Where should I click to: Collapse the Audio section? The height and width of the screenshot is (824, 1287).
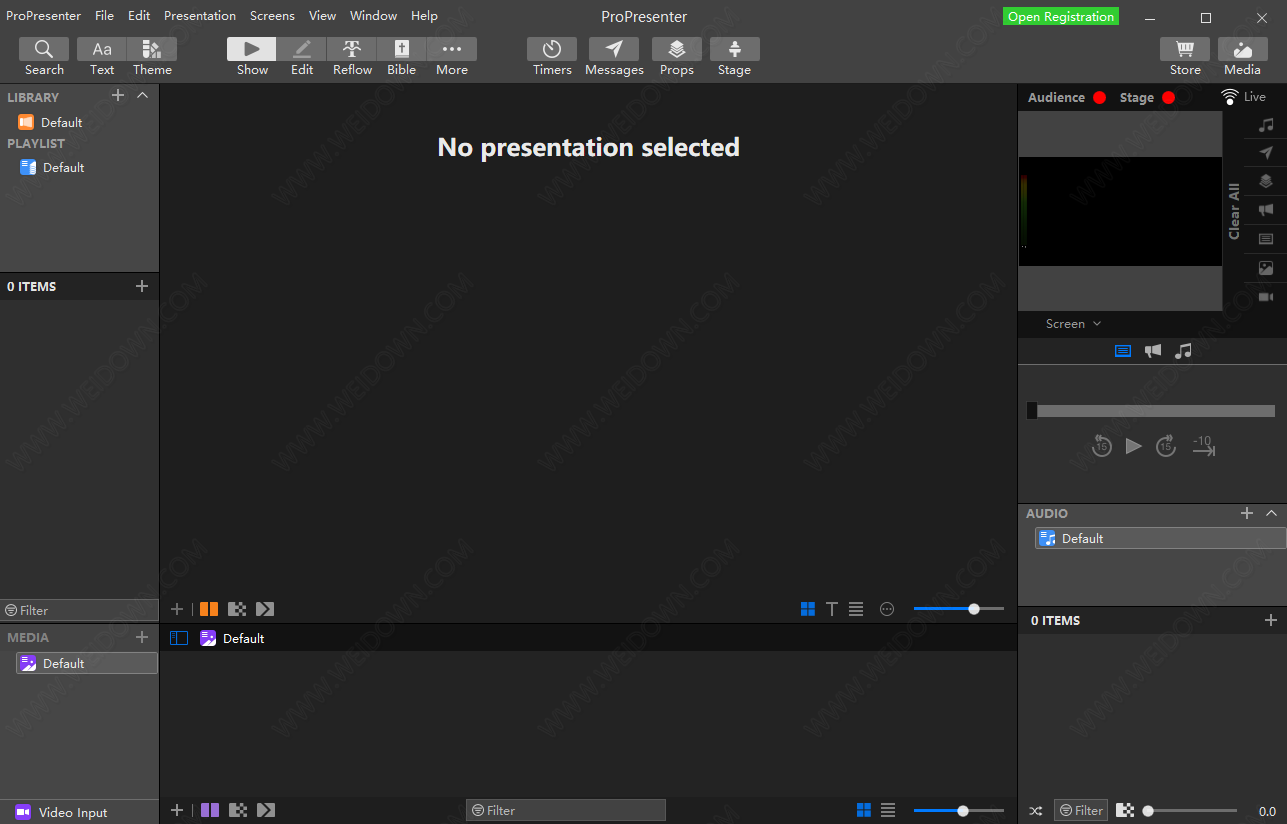point(1271,513)
